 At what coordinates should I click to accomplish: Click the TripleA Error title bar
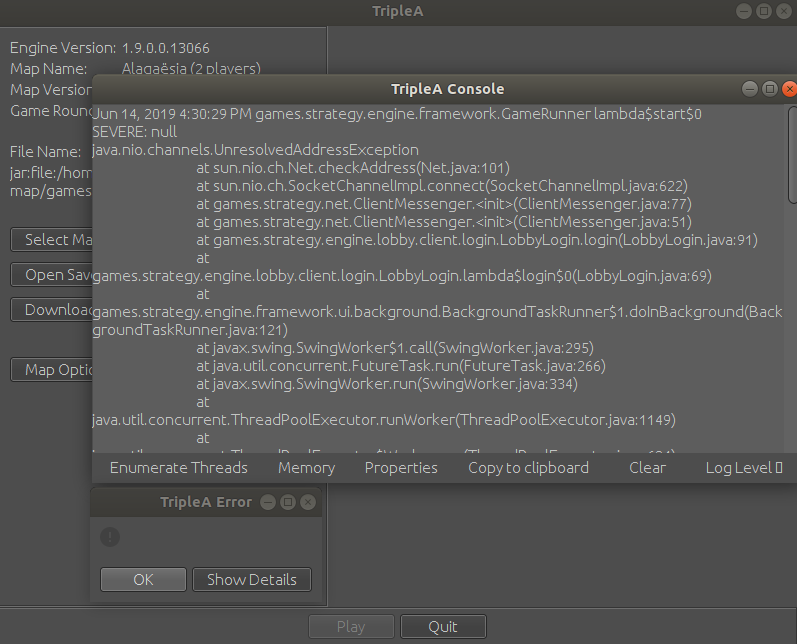click(x=206, y=502)
